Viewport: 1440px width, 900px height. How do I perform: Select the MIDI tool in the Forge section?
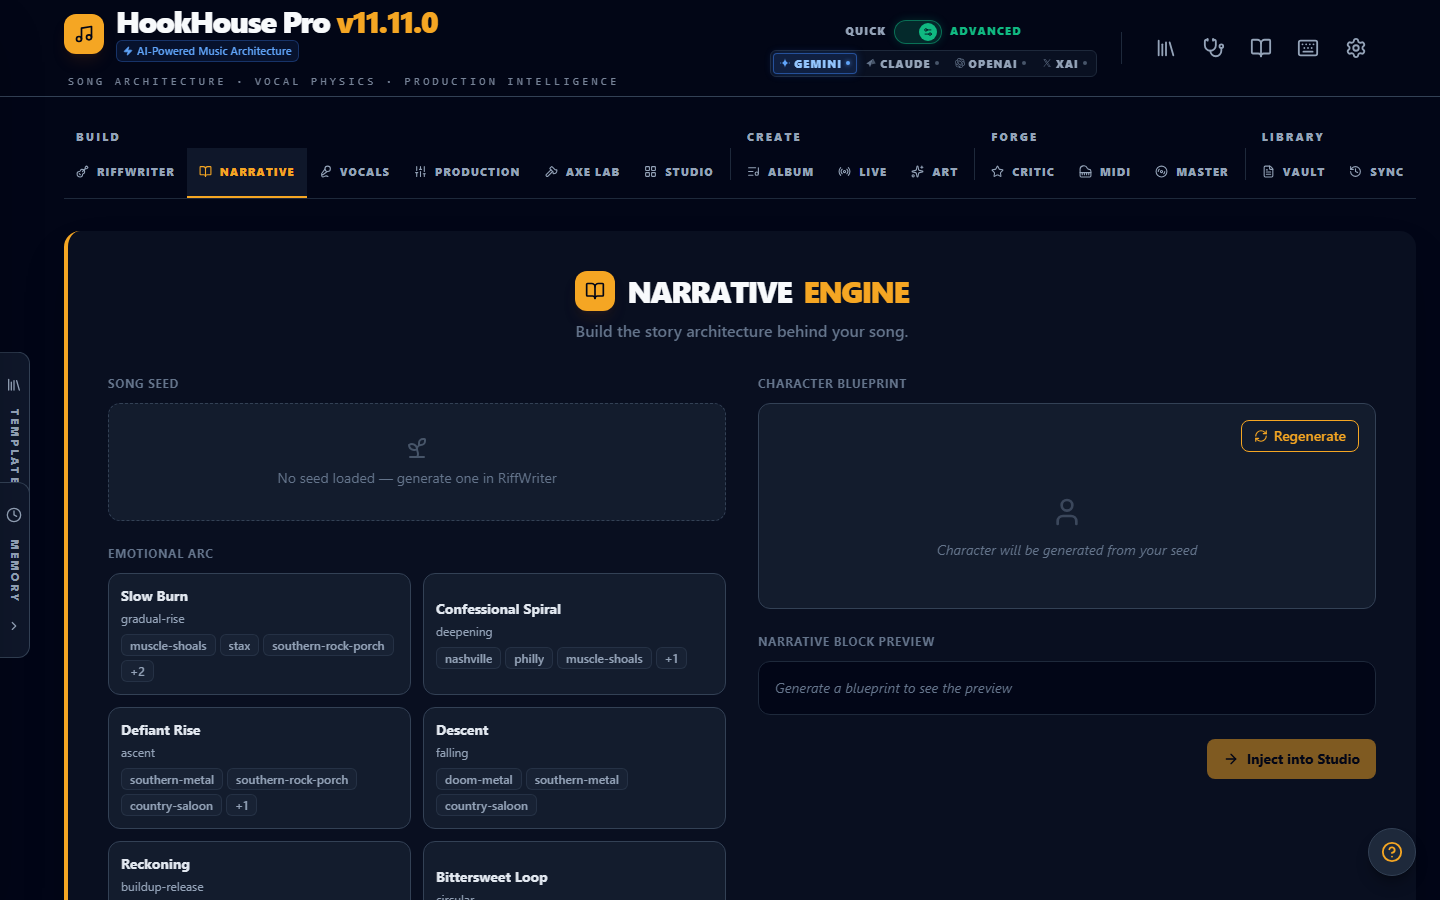1104,171
